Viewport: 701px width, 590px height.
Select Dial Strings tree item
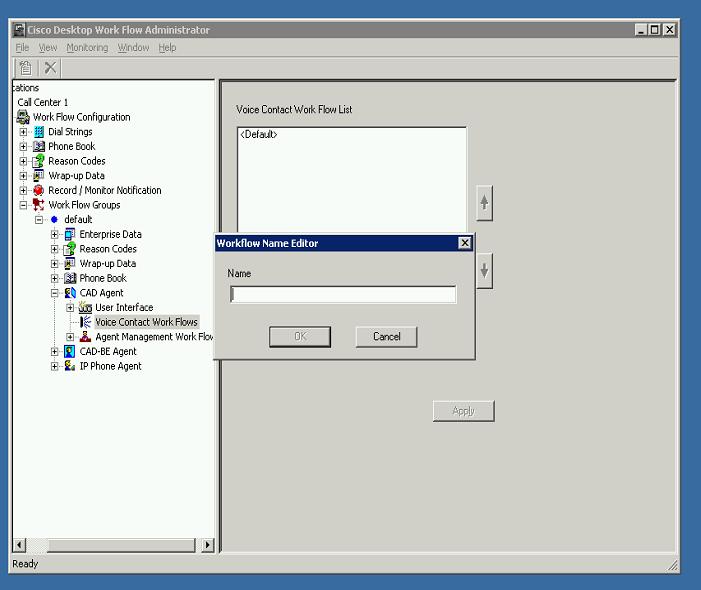coord(70,132)
